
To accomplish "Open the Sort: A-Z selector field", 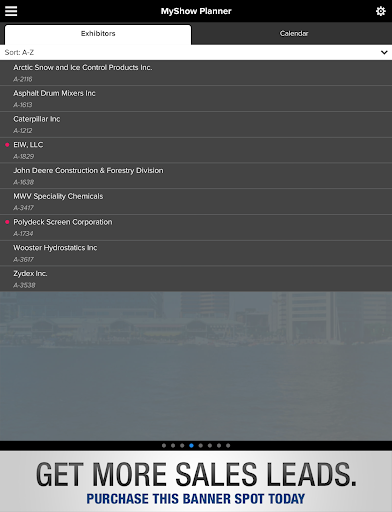I will click(x=196, y=52).
